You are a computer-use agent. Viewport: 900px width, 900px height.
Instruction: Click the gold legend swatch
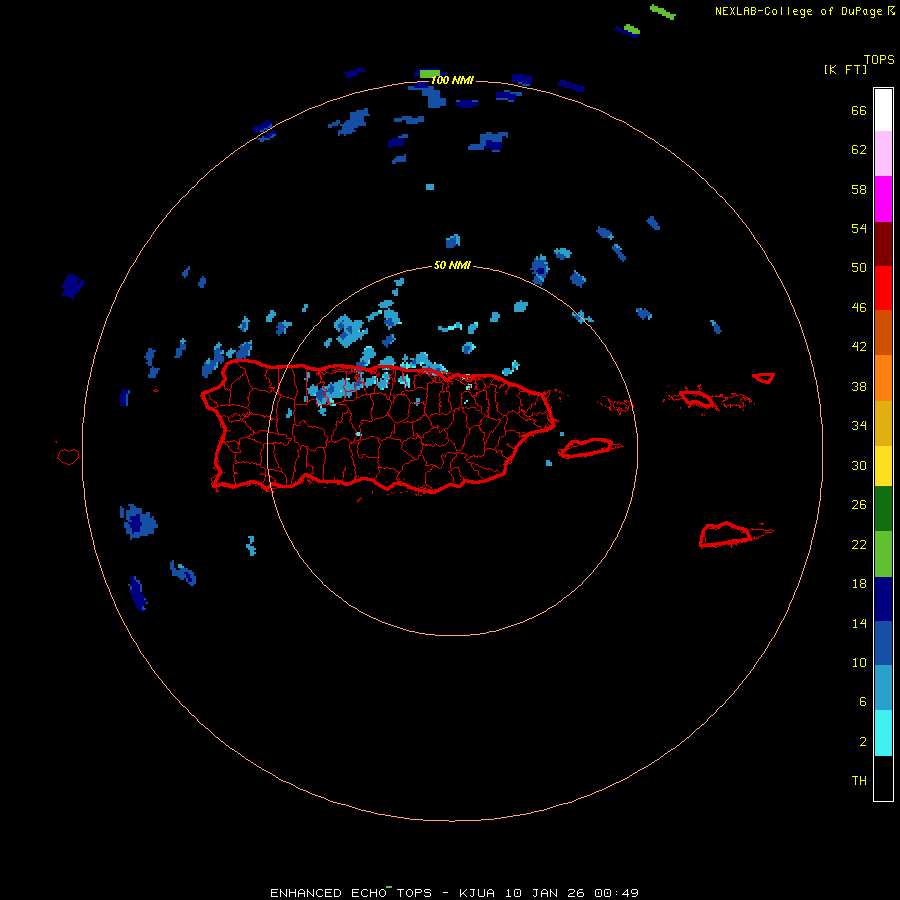883,423
